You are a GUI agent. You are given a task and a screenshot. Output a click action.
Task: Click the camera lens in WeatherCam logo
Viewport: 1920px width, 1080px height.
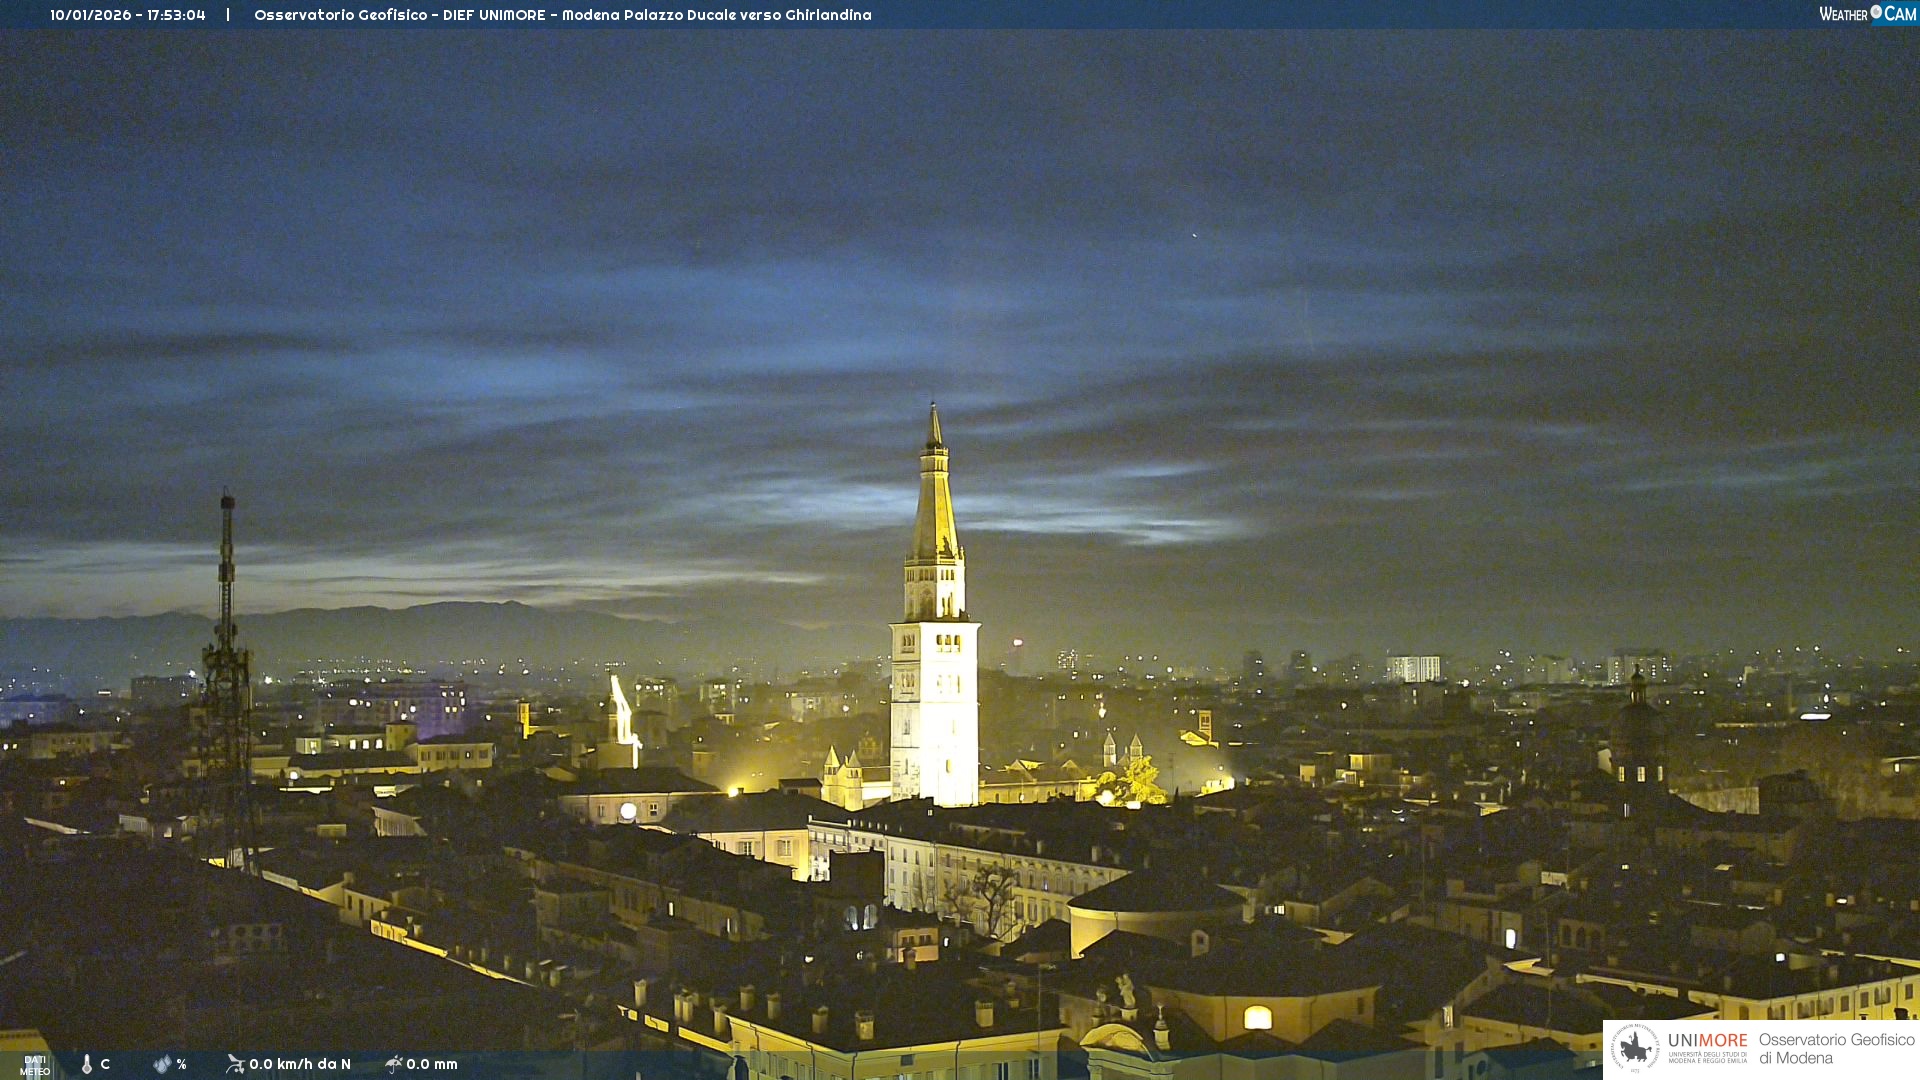pos(1876,13)
